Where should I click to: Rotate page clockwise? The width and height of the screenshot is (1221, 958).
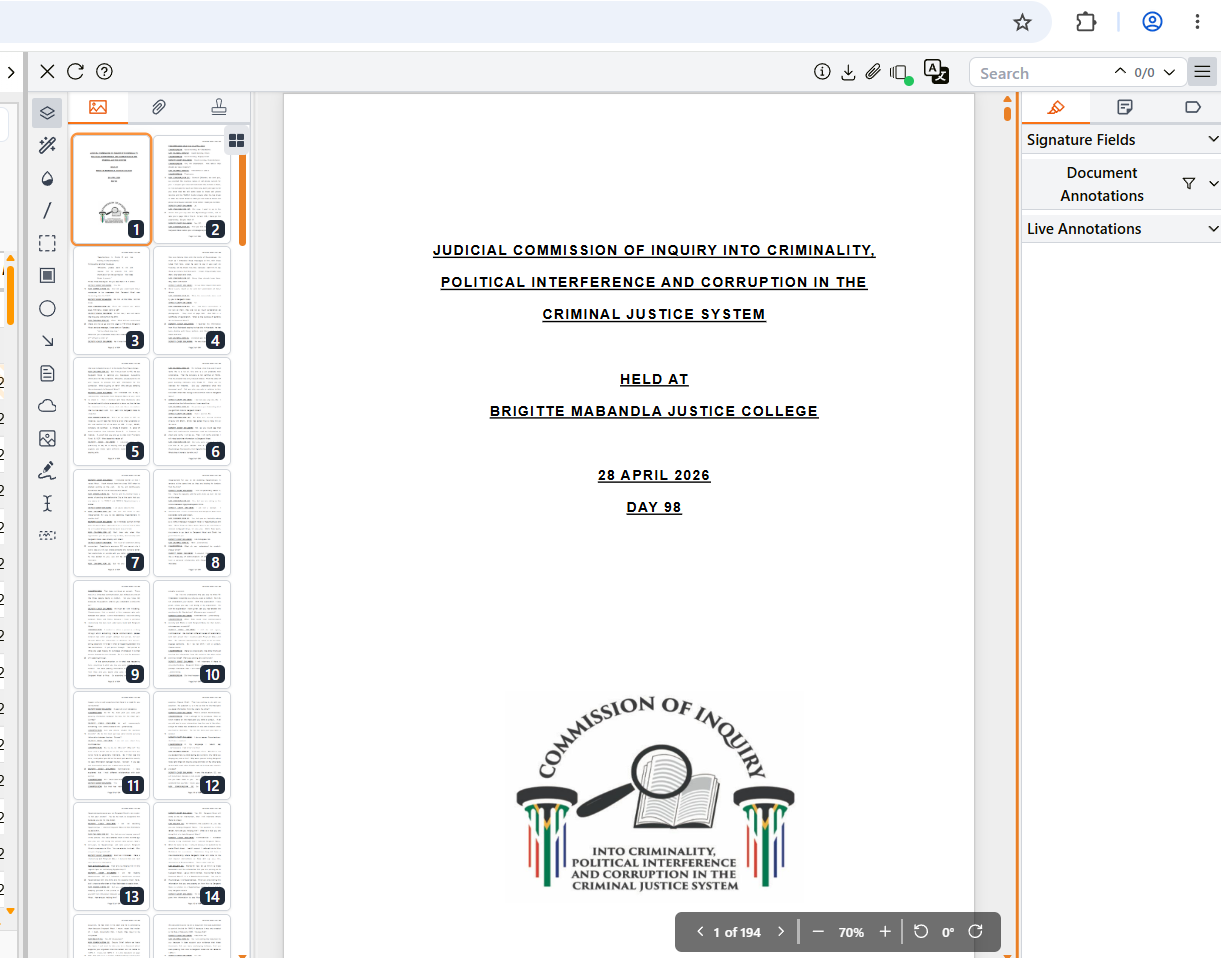tap(976, 932)
